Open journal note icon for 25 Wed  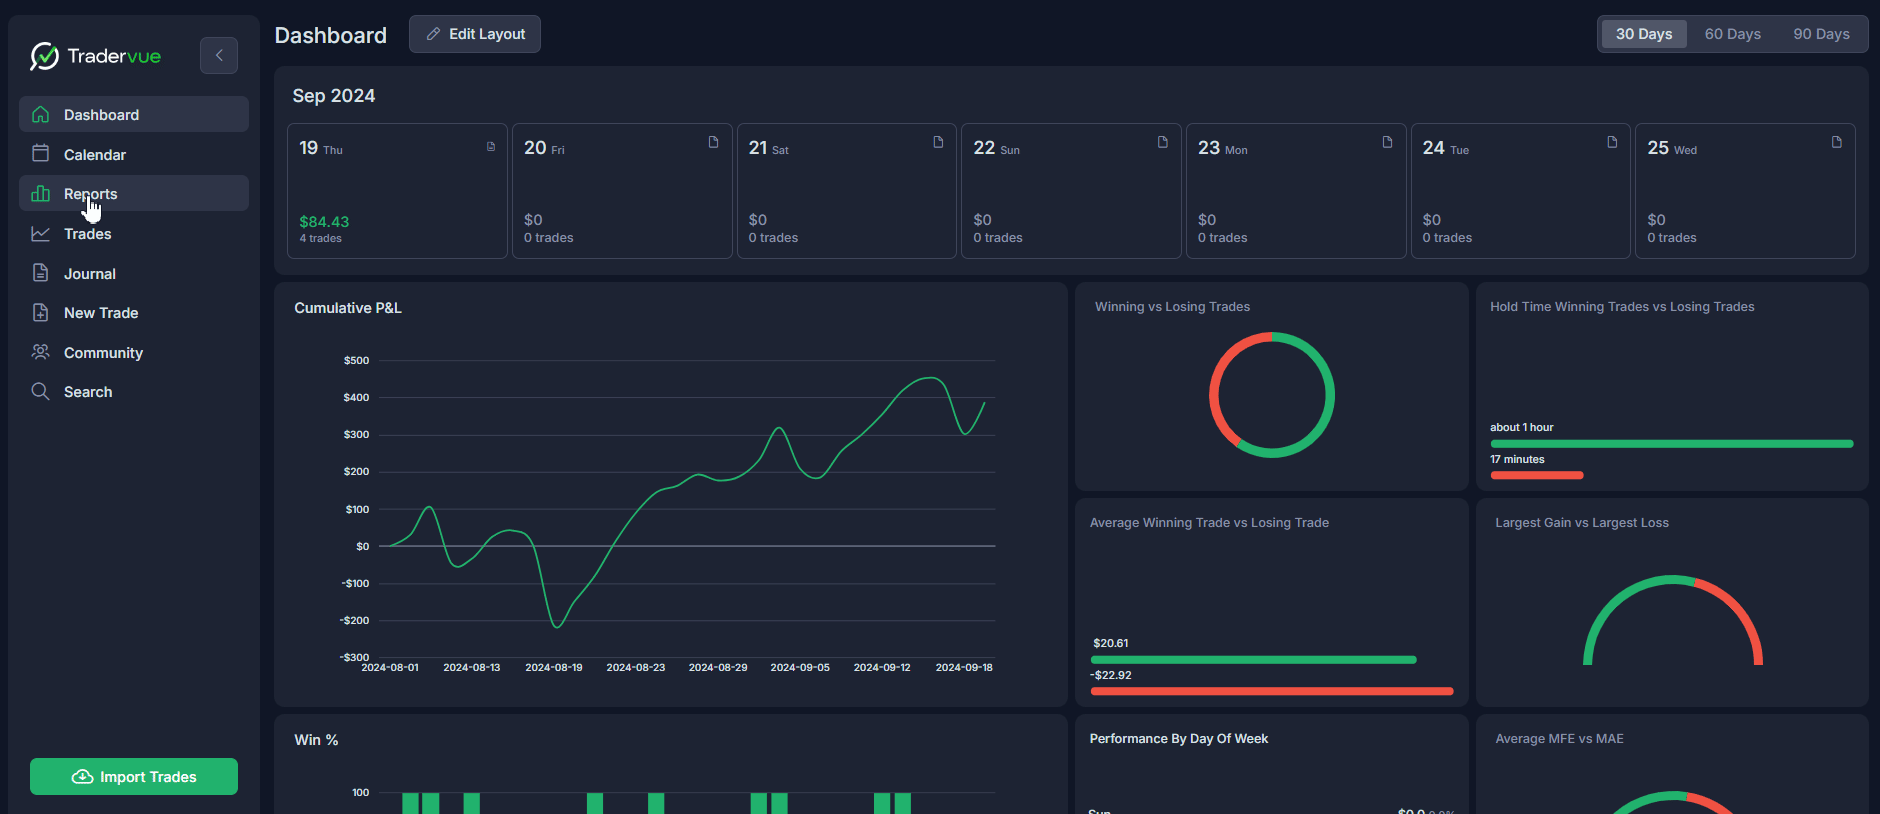pyautogui.click(x=1836, y=142)
